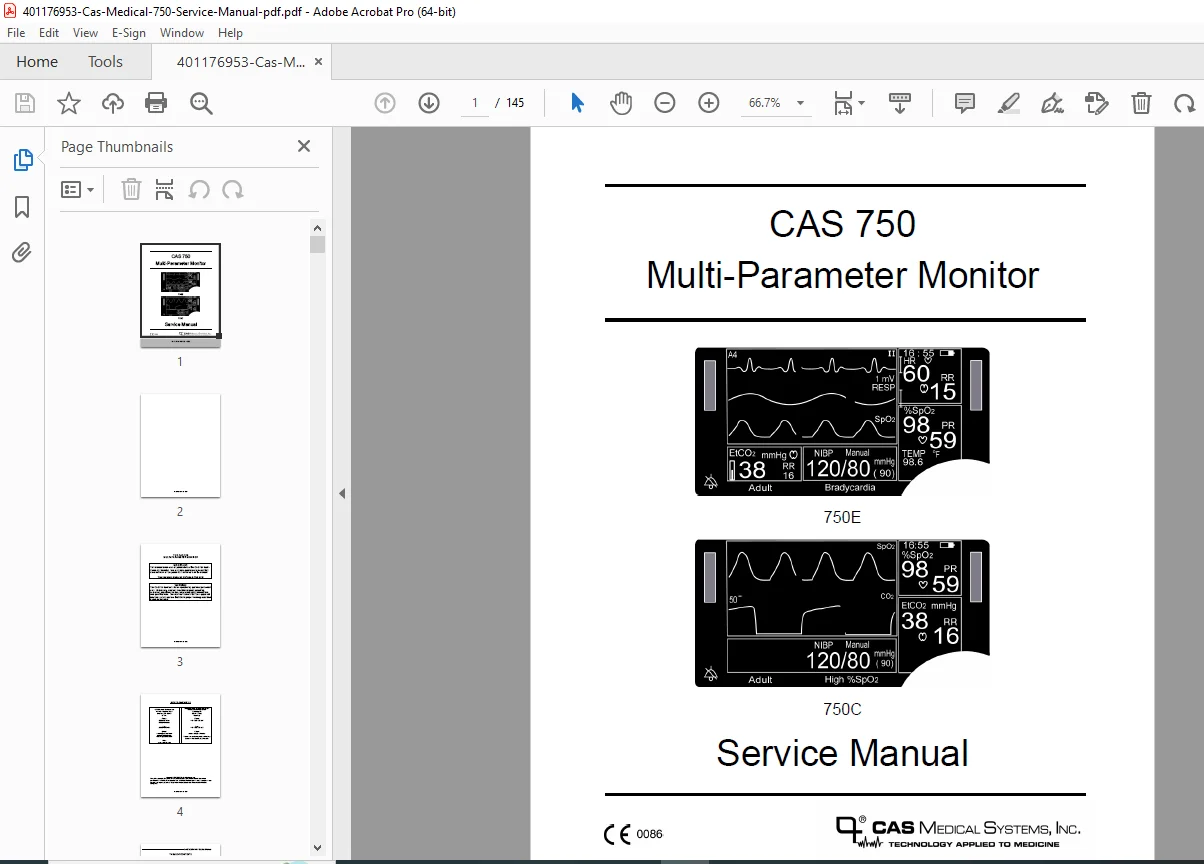1204x864 pixels.
Task: Click thumbnails scrollbar up arrow
Action: pos(317,227)
